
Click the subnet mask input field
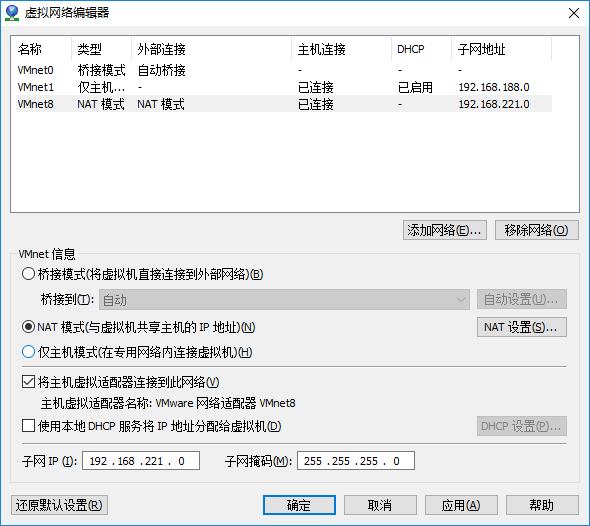click(356, 461)
